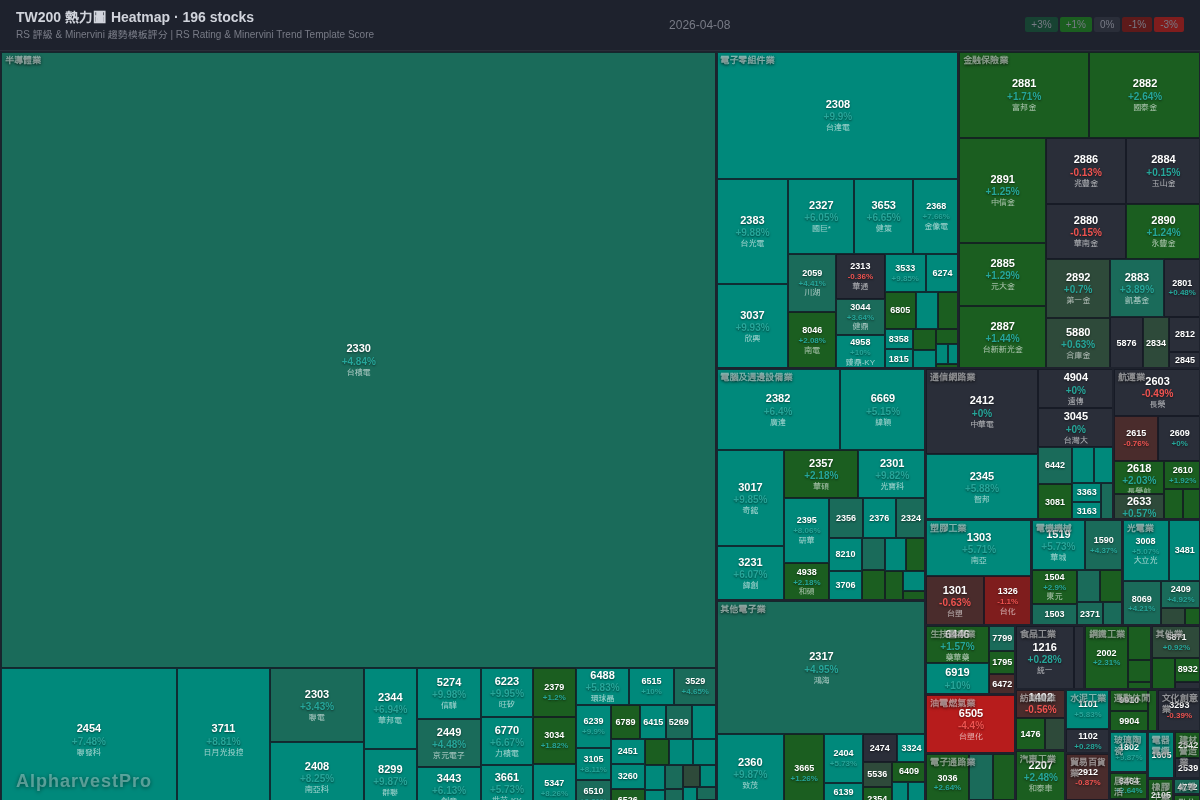Select the 2603 長榮 tile
1200x800 pixels.
(1157, 393)
